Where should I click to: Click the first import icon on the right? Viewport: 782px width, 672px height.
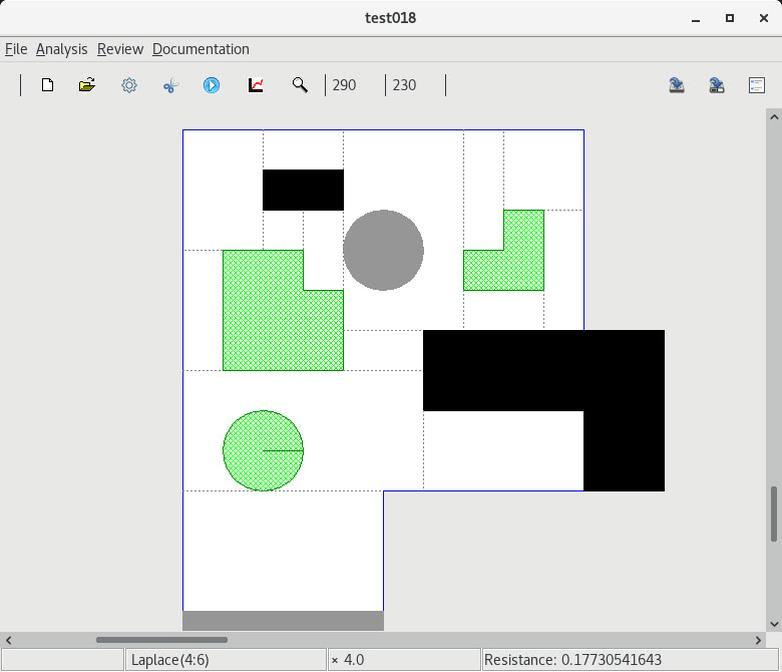(x=677, y=85)
